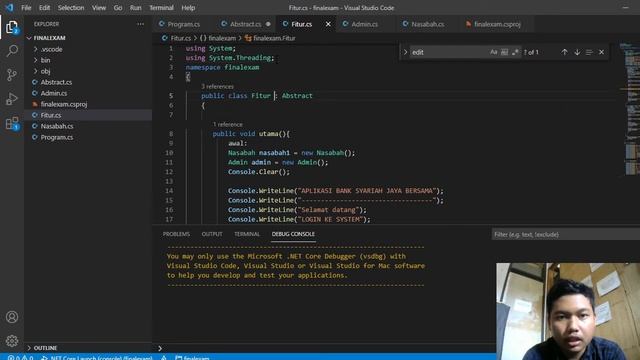Expand the obj folder

pyautogui.click(x=45, y=71)
